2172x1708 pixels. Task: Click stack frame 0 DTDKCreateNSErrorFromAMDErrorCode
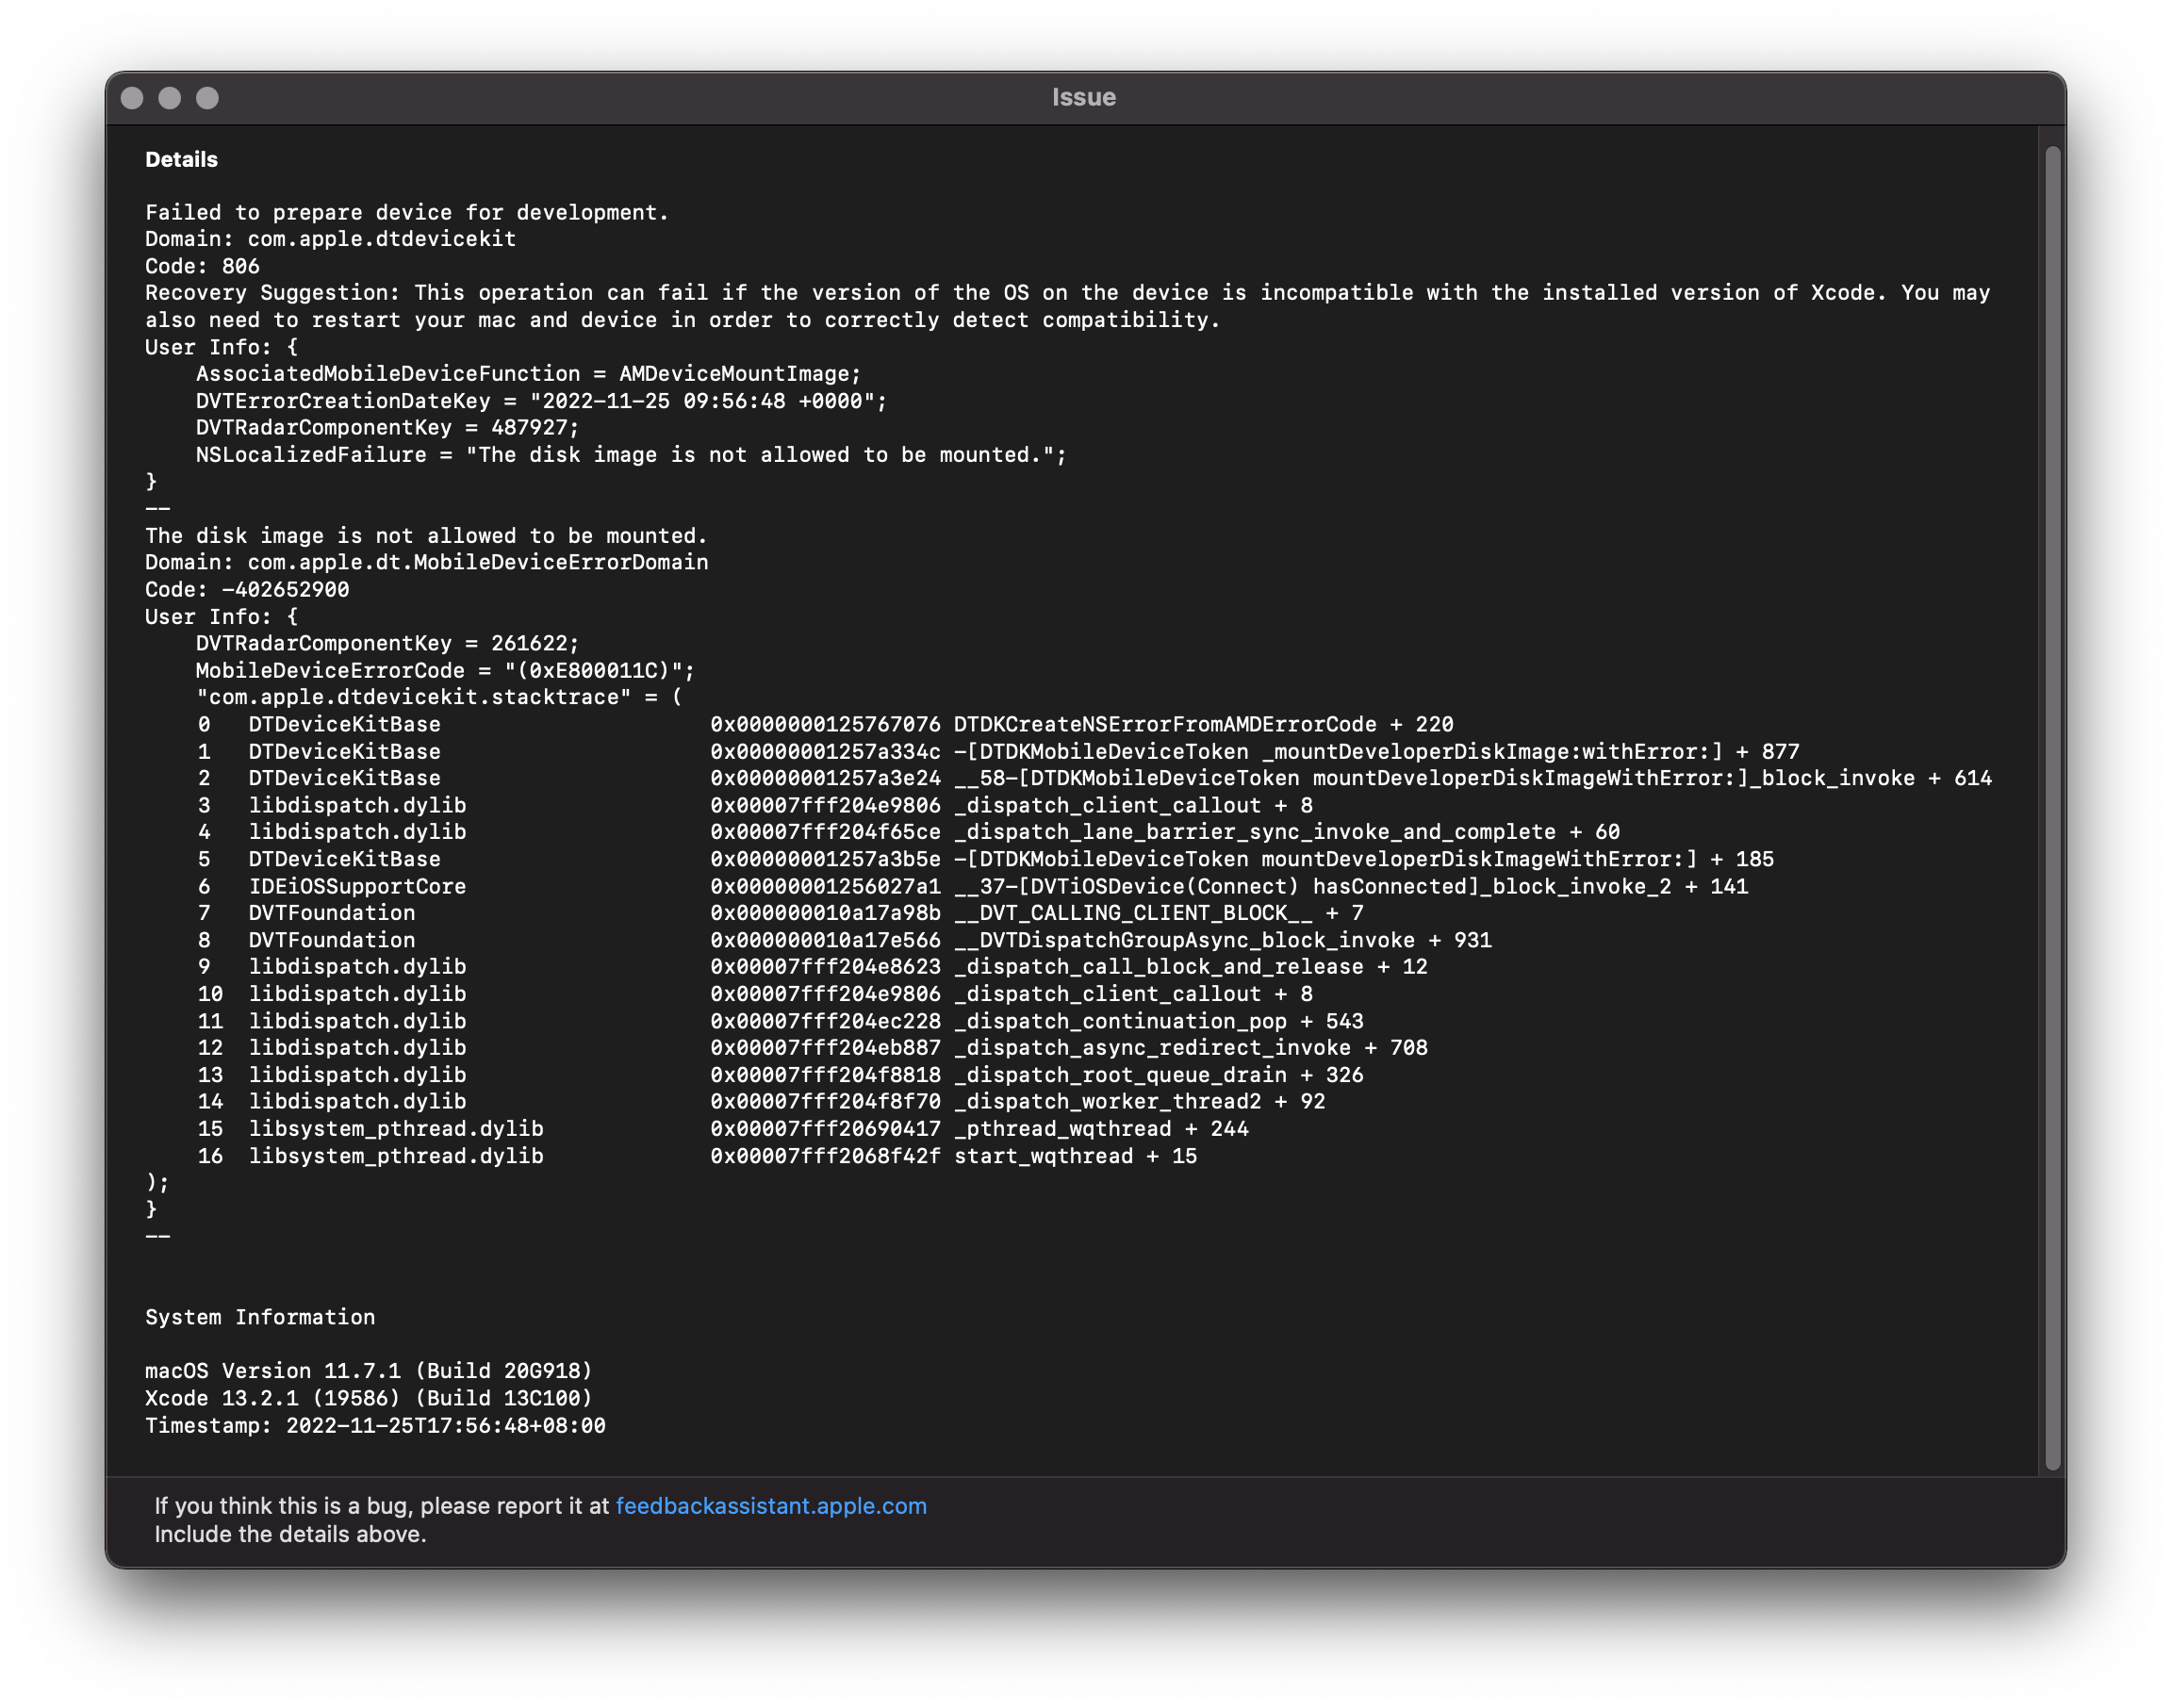826,724
